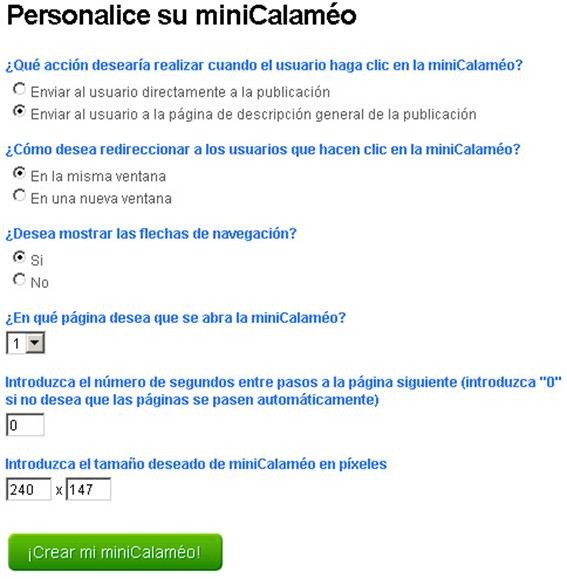Select 'Si' radio for navigation arrows
This screenshot has height=579, width=567.
pyautogui.click(x=19, y=257)
